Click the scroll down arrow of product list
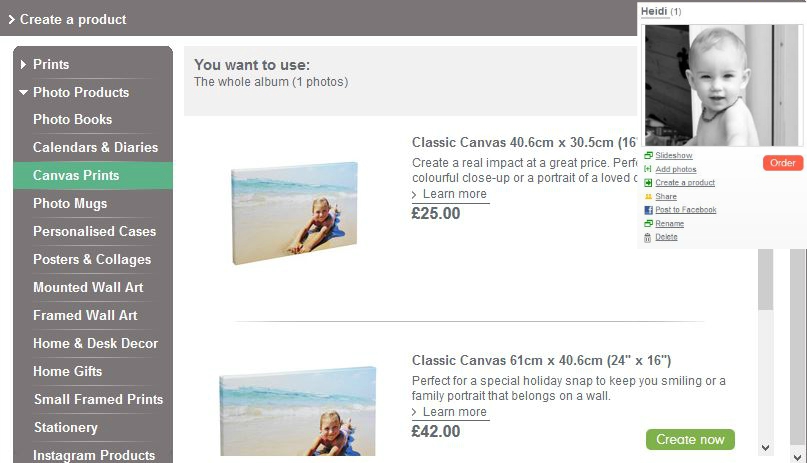807x463 pixels. coord(766,448)
